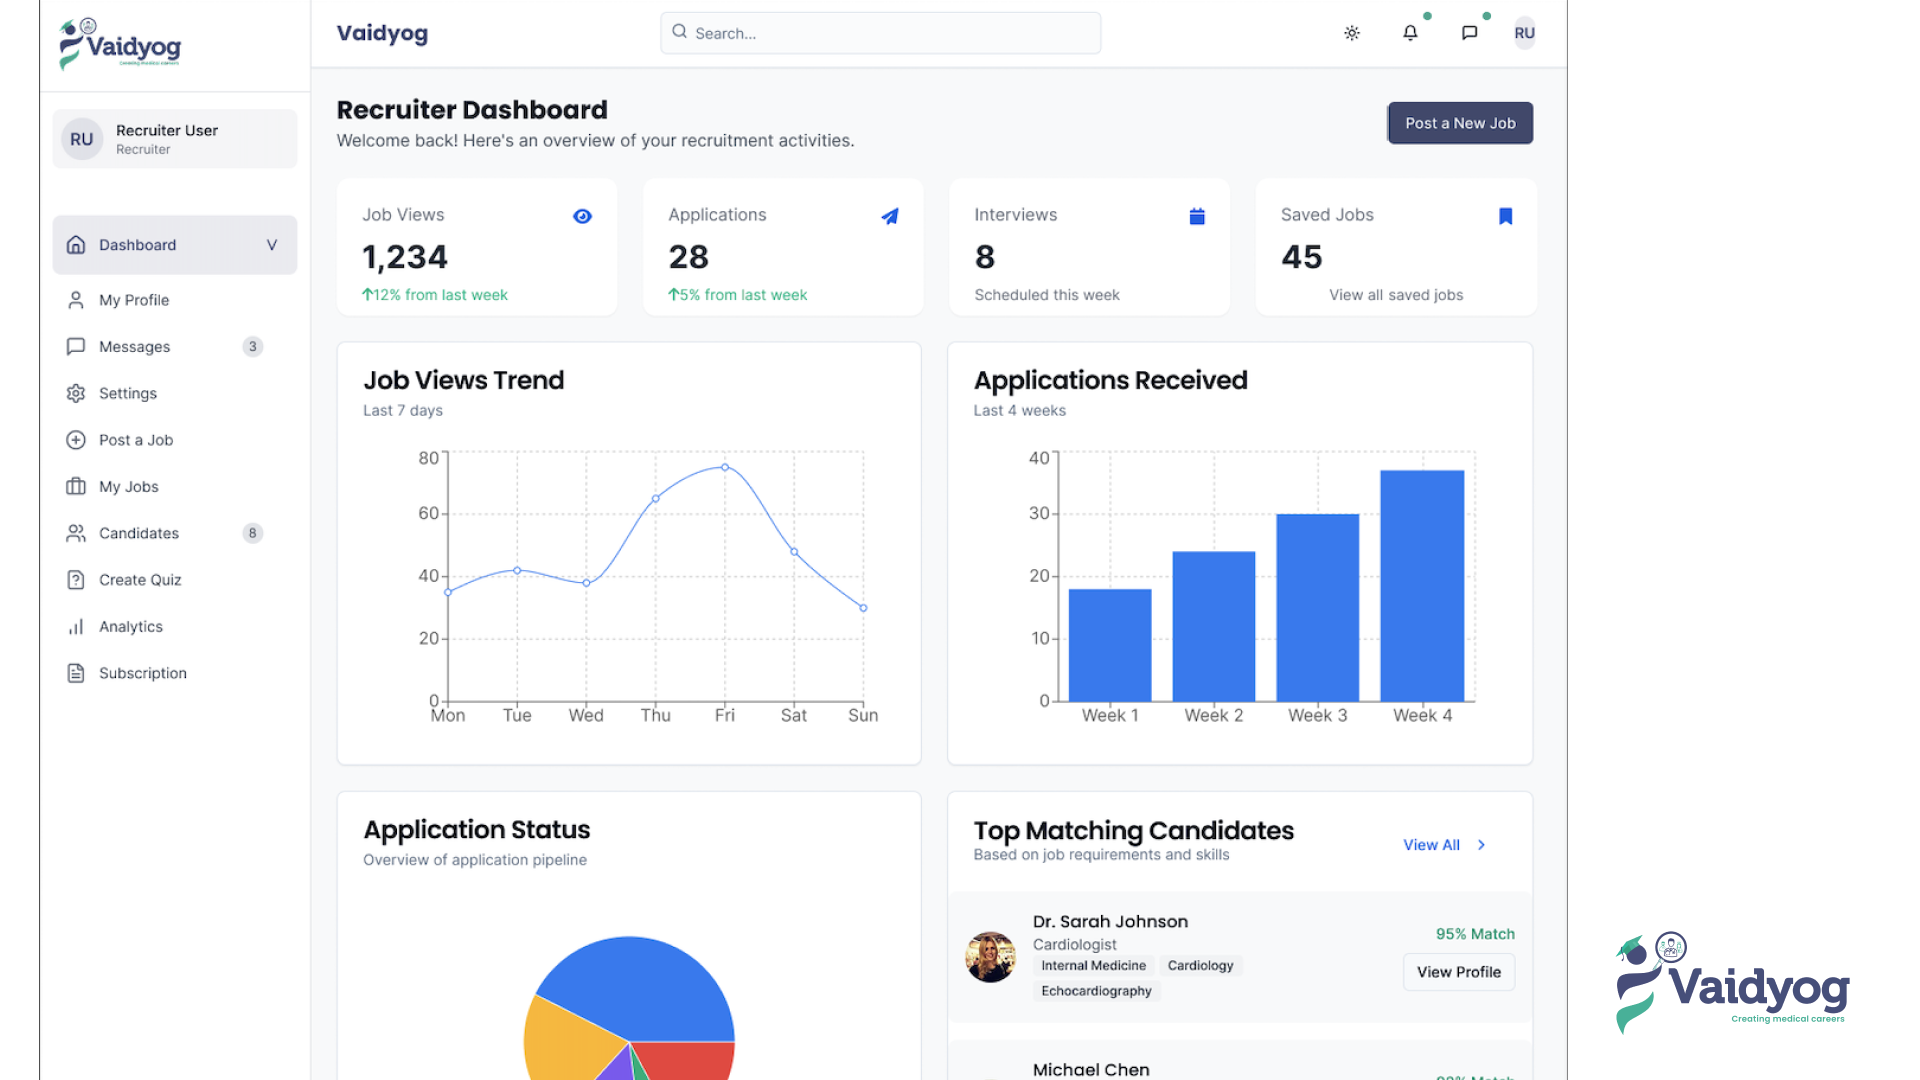Click the Applications paper plane icon
This screenshot has width=1920, height=1080.
coord(890,216)
